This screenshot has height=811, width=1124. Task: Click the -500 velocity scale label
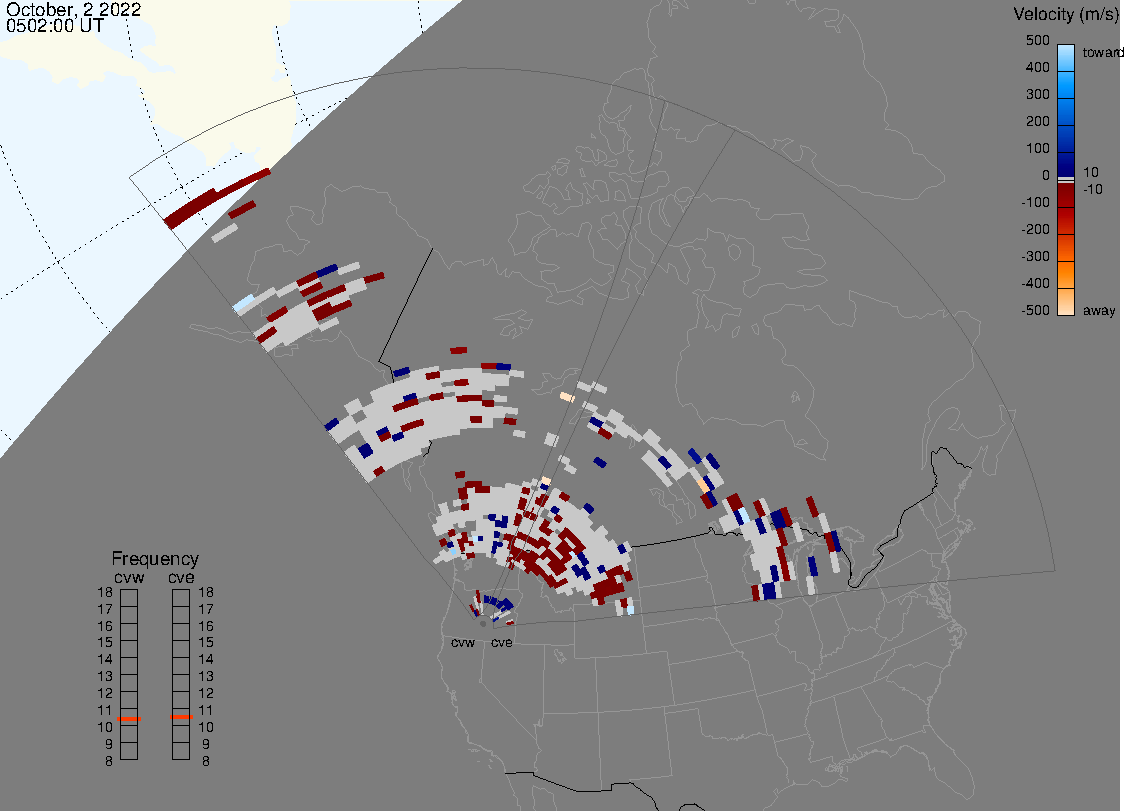(1036, 310)
